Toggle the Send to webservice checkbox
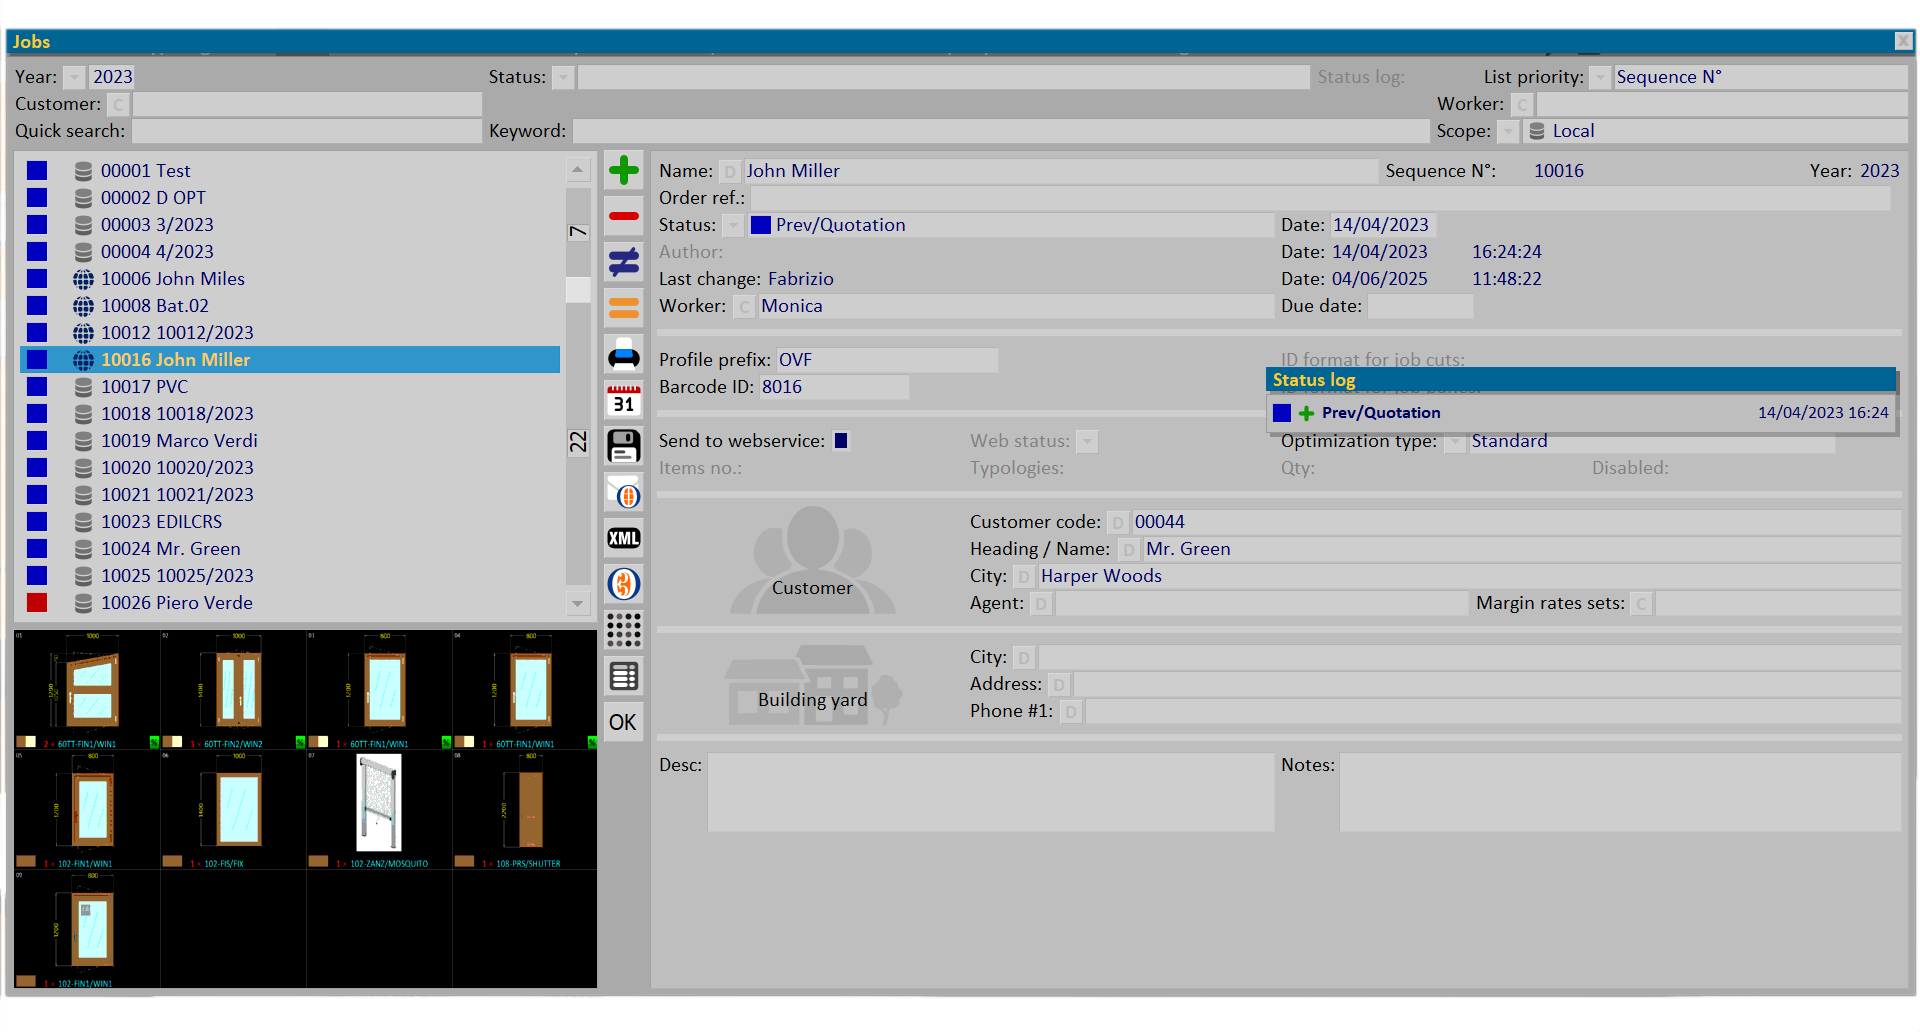Image resolution: width=1920 pixels, height=1032 pixels. tap(841, 441)
